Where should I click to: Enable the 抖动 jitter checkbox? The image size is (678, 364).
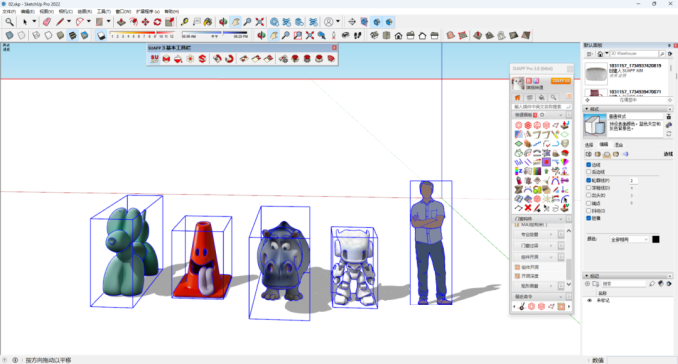point(588,211)
